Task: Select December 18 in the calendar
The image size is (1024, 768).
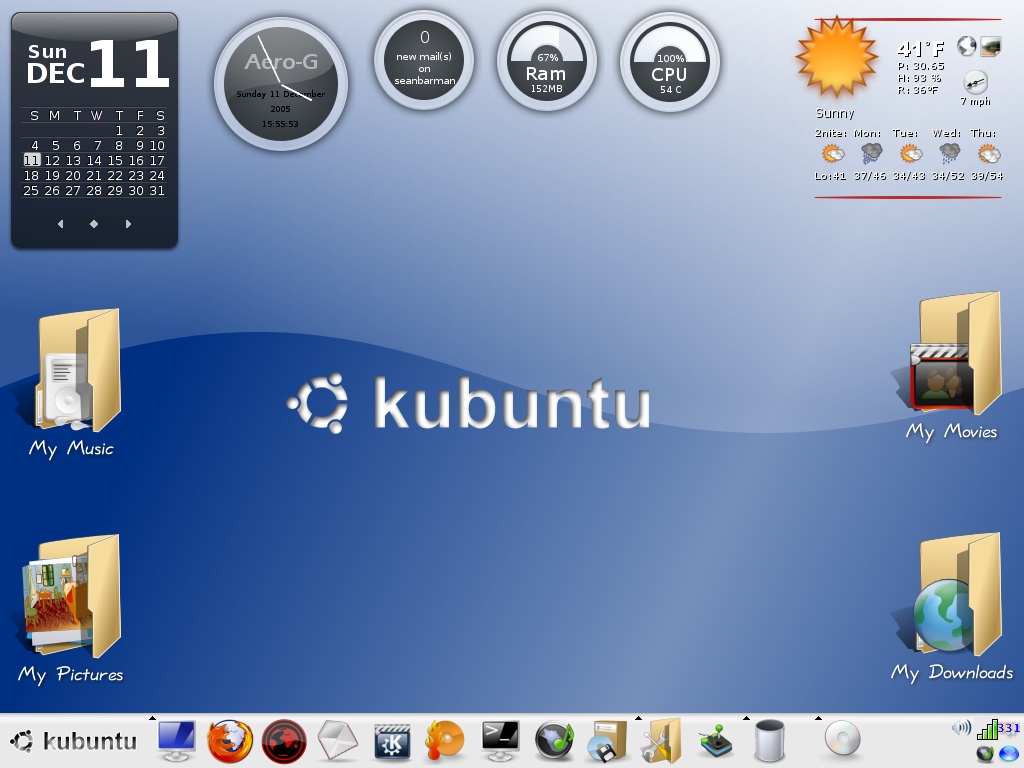Action: (31, 176)
